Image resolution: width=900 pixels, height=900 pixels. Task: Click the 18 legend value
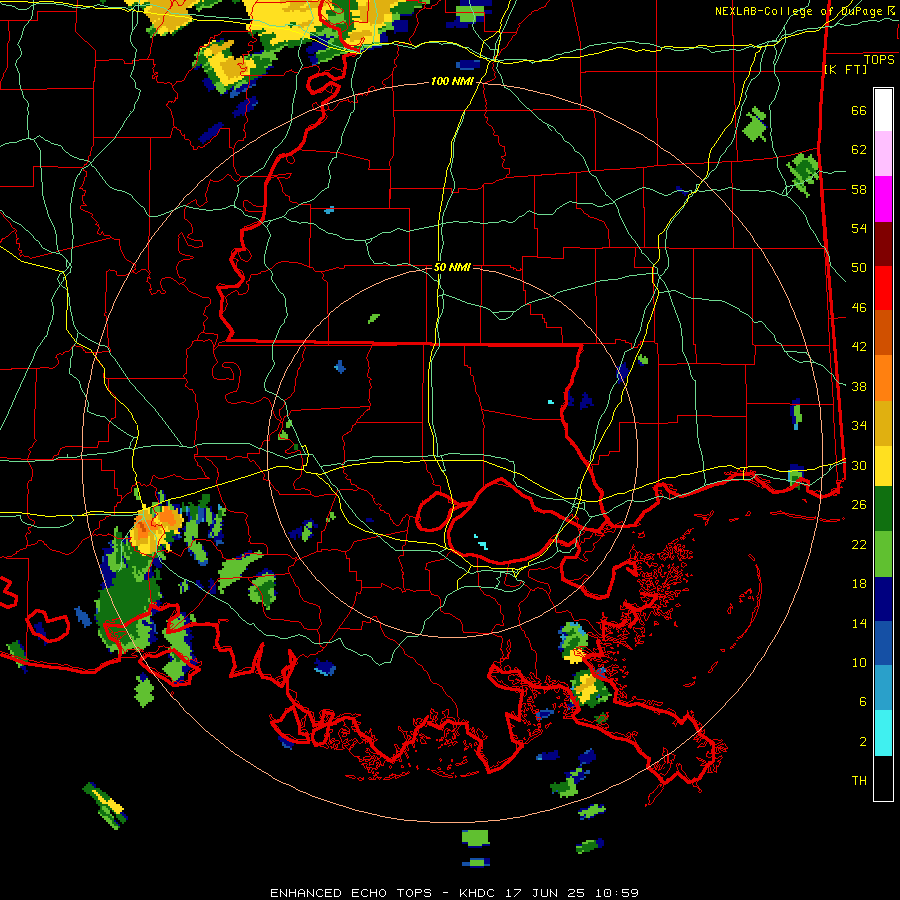coord(859,583)
